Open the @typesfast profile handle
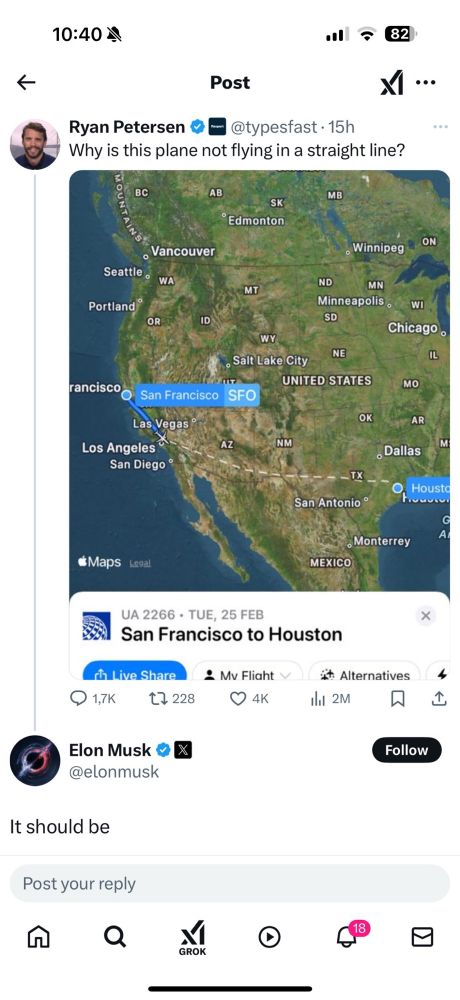 [x=273, y=127]
